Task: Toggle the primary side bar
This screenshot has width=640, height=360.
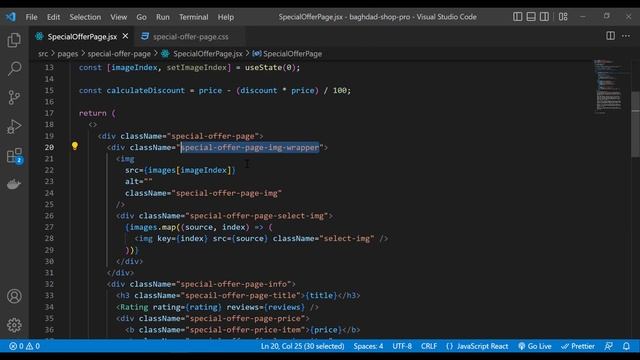Action: pyautogui.click(x=518, y=17)
